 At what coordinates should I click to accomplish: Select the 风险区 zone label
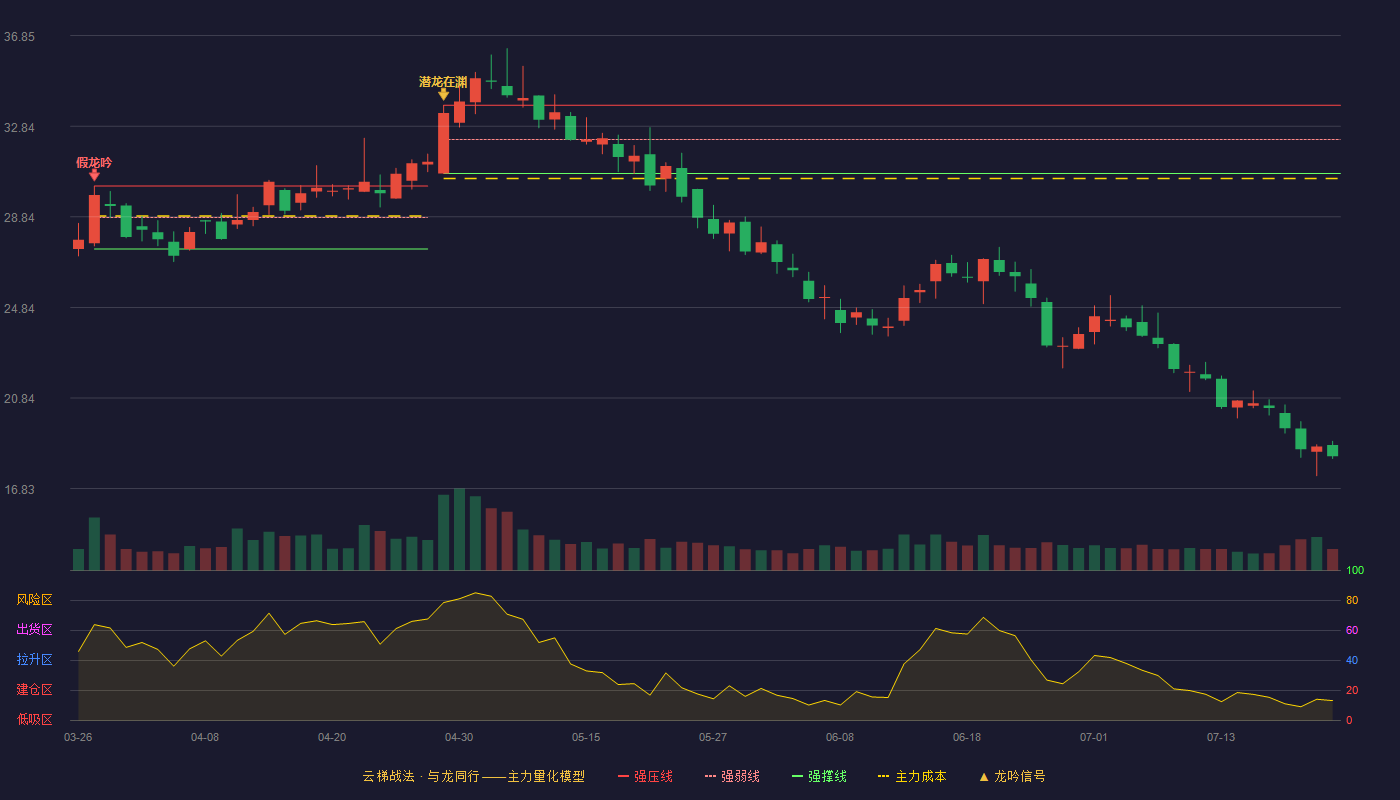[x=34, y=600]
